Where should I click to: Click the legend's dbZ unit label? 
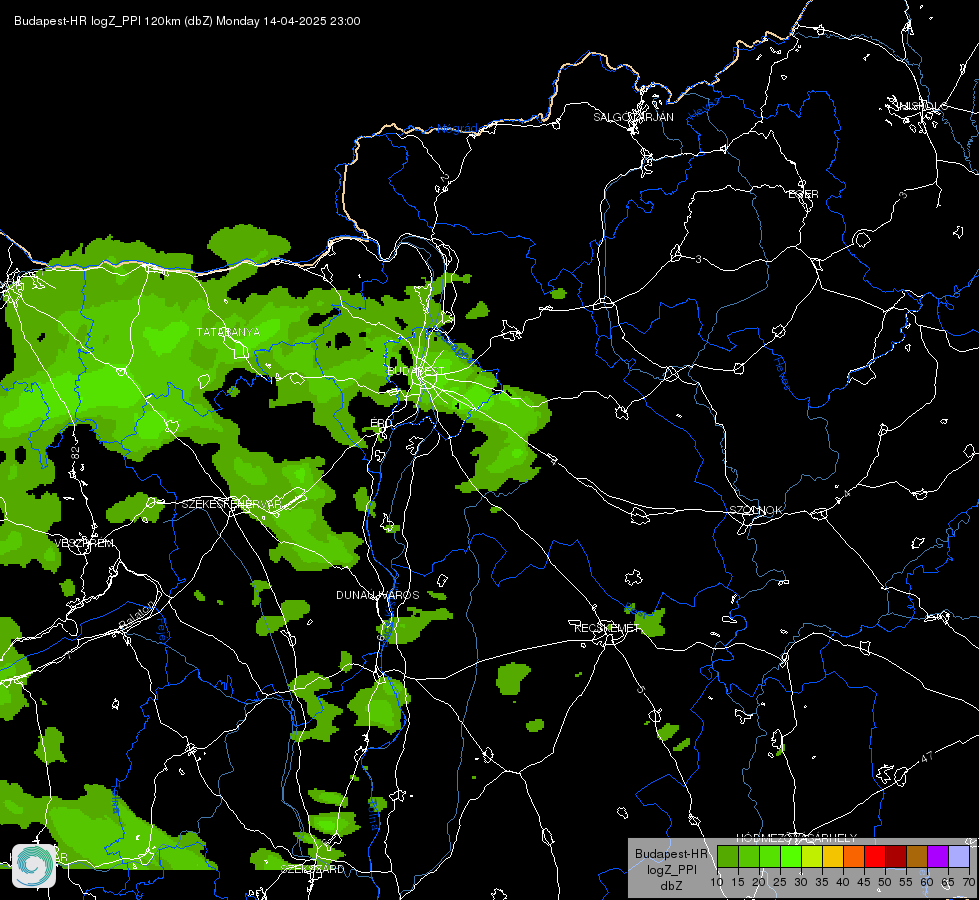coord(672,885)
